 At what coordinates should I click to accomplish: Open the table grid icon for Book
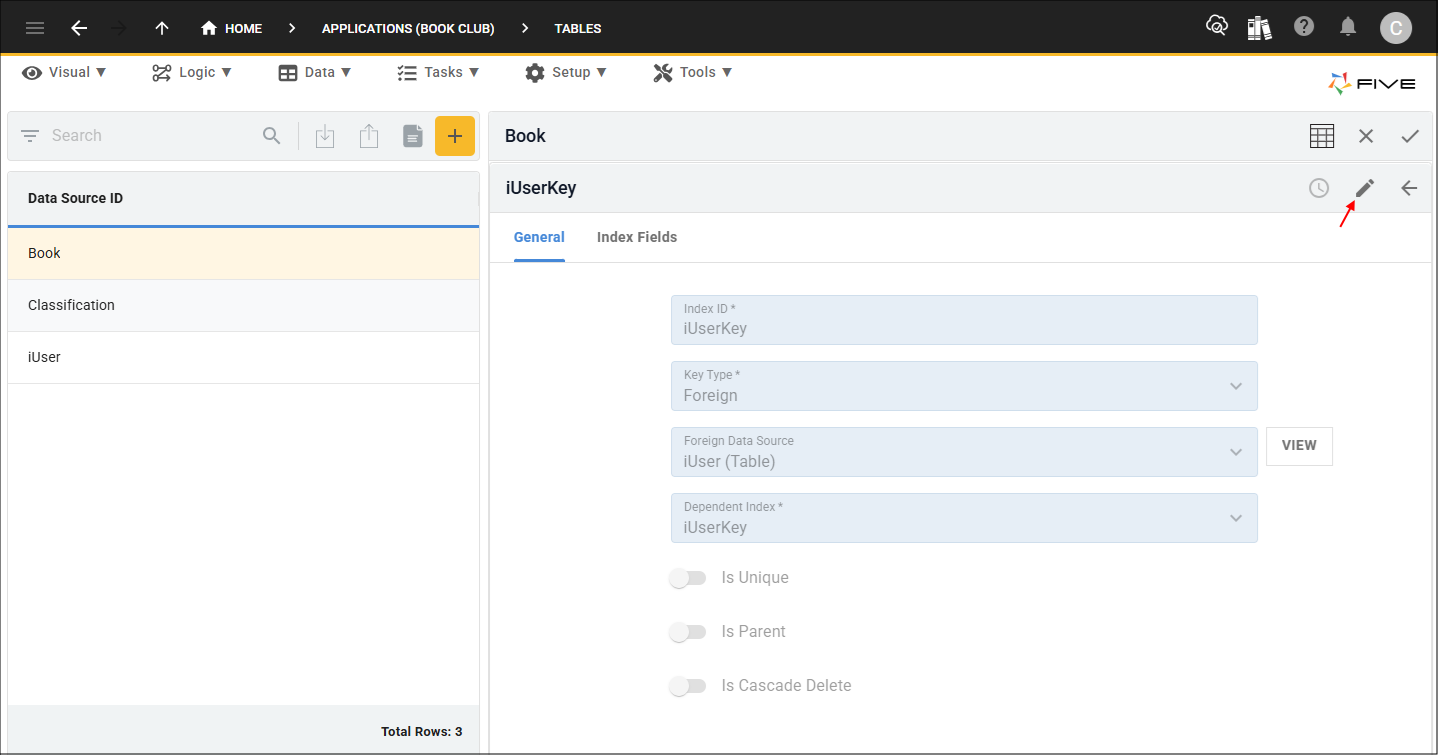point(1322,136)
